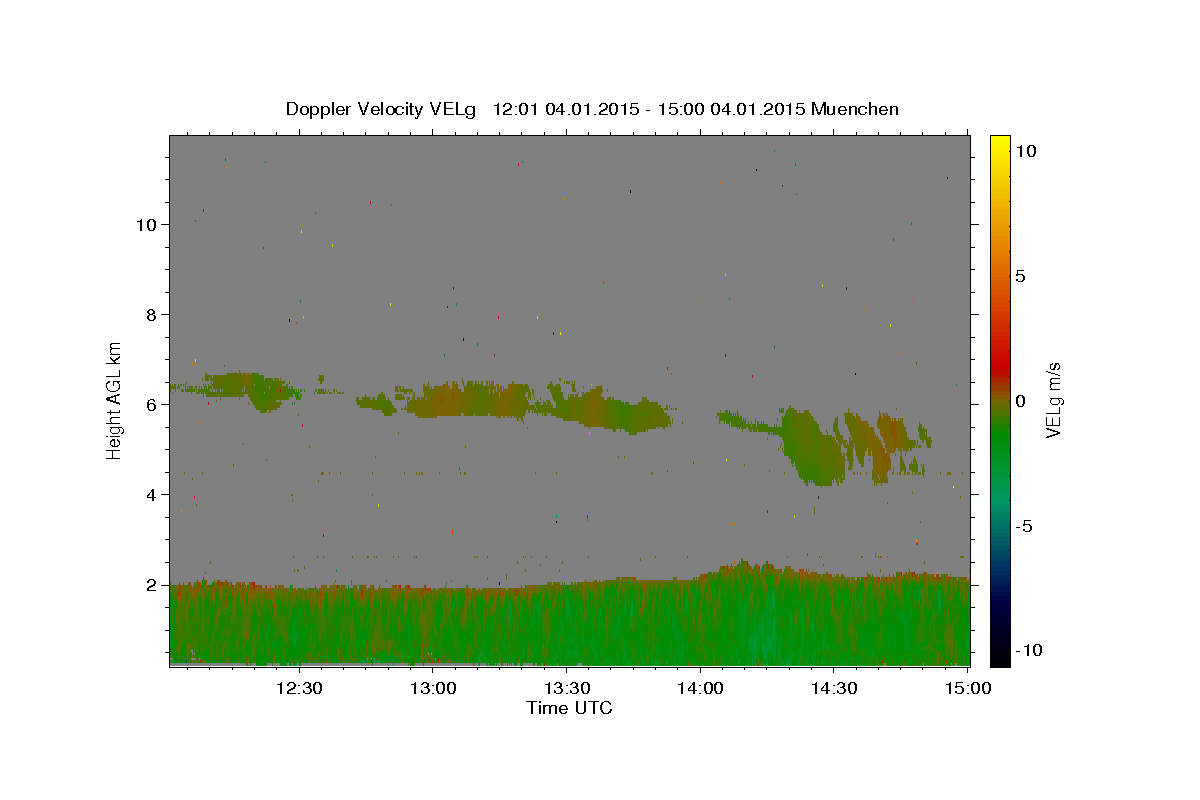Click the "Muenchen" location label in the title
Viewport: 1200px width, 800px height.
tap(855, 109)
